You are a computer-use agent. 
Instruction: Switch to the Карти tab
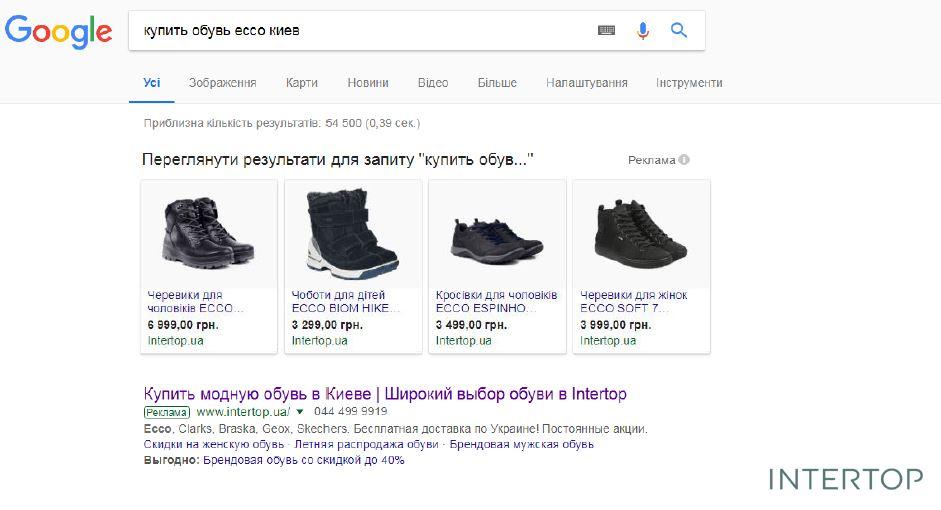click(x=301, y=83)
